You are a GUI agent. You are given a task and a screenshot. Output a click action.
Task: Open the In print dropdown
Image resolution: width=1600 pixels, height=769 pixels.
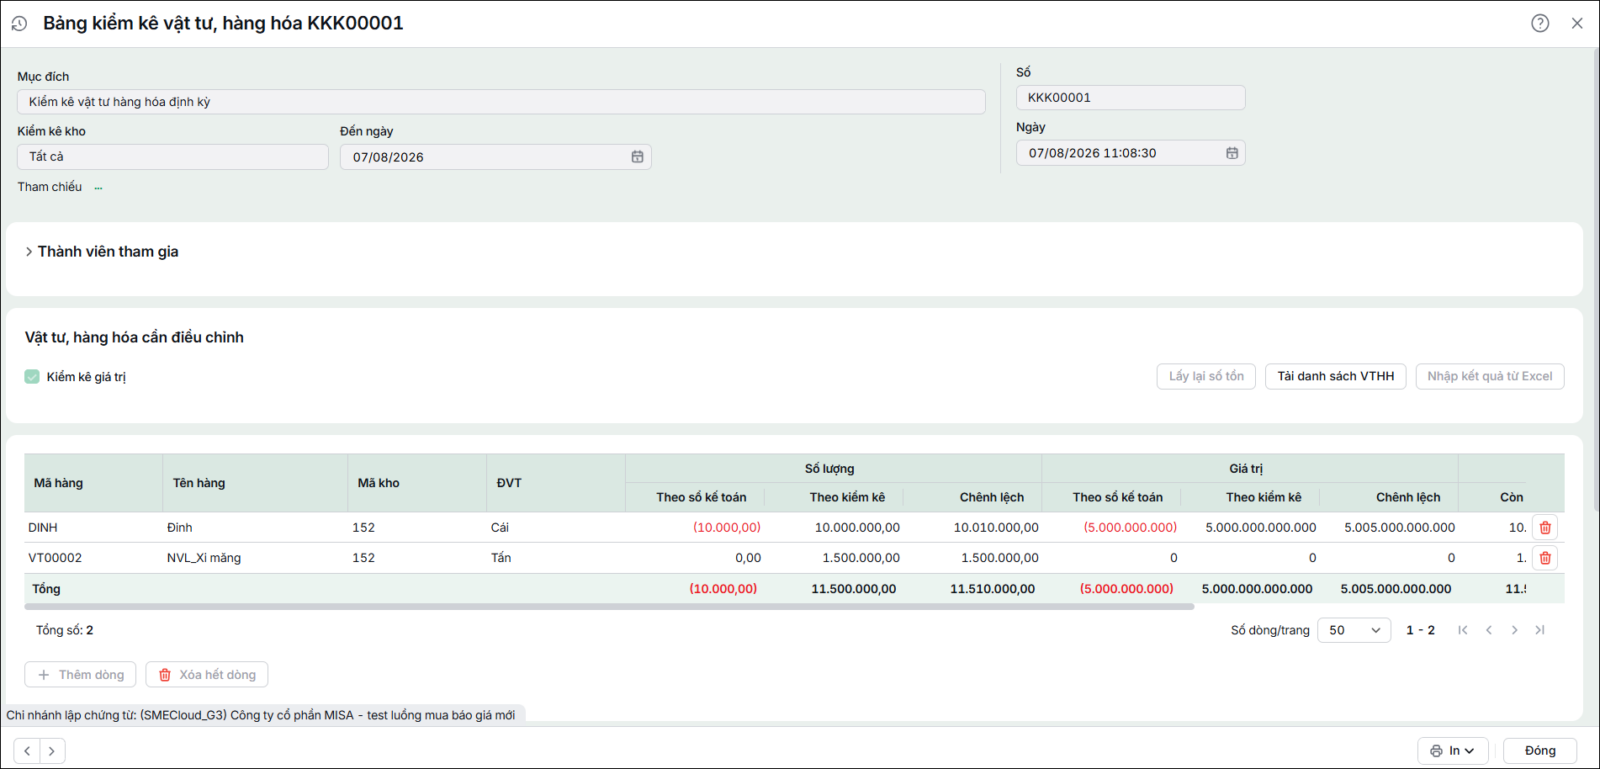(x=1453, y=751)
